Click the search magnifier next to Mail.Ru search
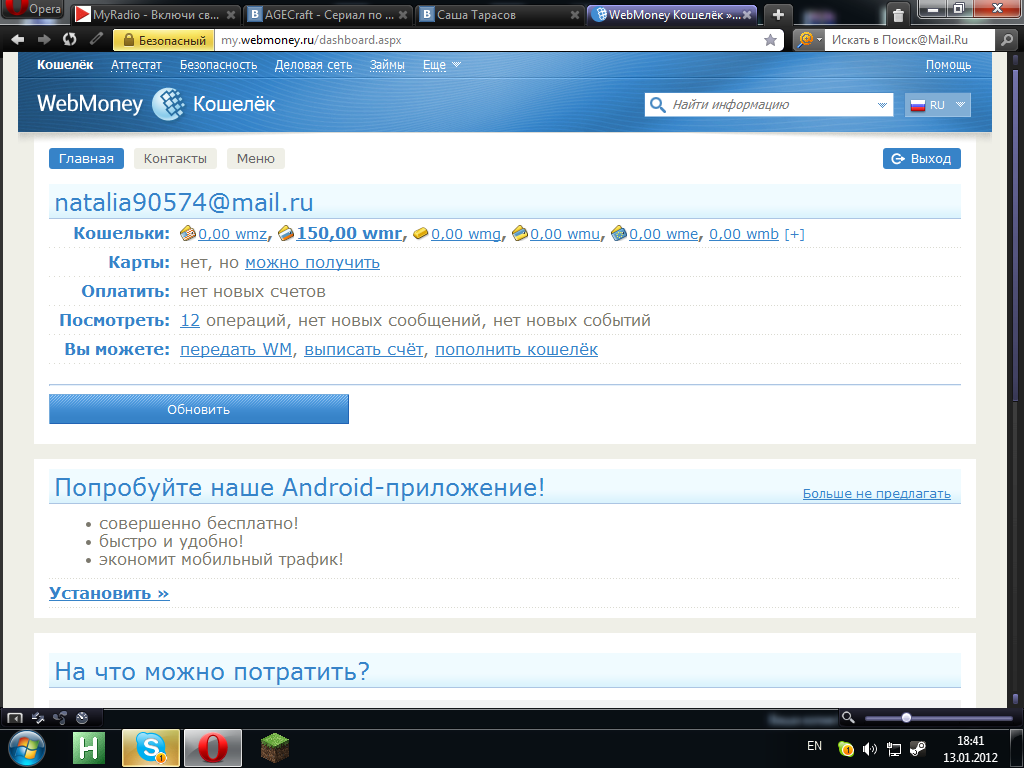Screen dimensions: 1024x768 (1006, 40)
